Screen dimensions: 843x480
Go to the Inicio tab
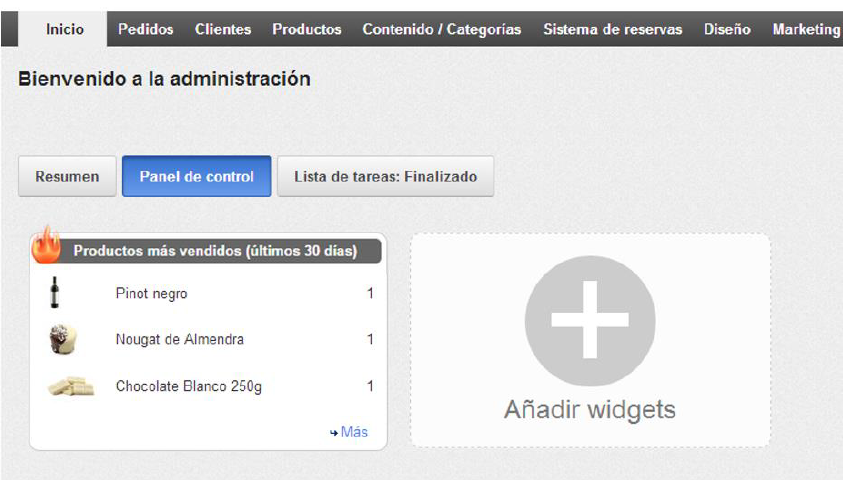click(x=65, y=30)
